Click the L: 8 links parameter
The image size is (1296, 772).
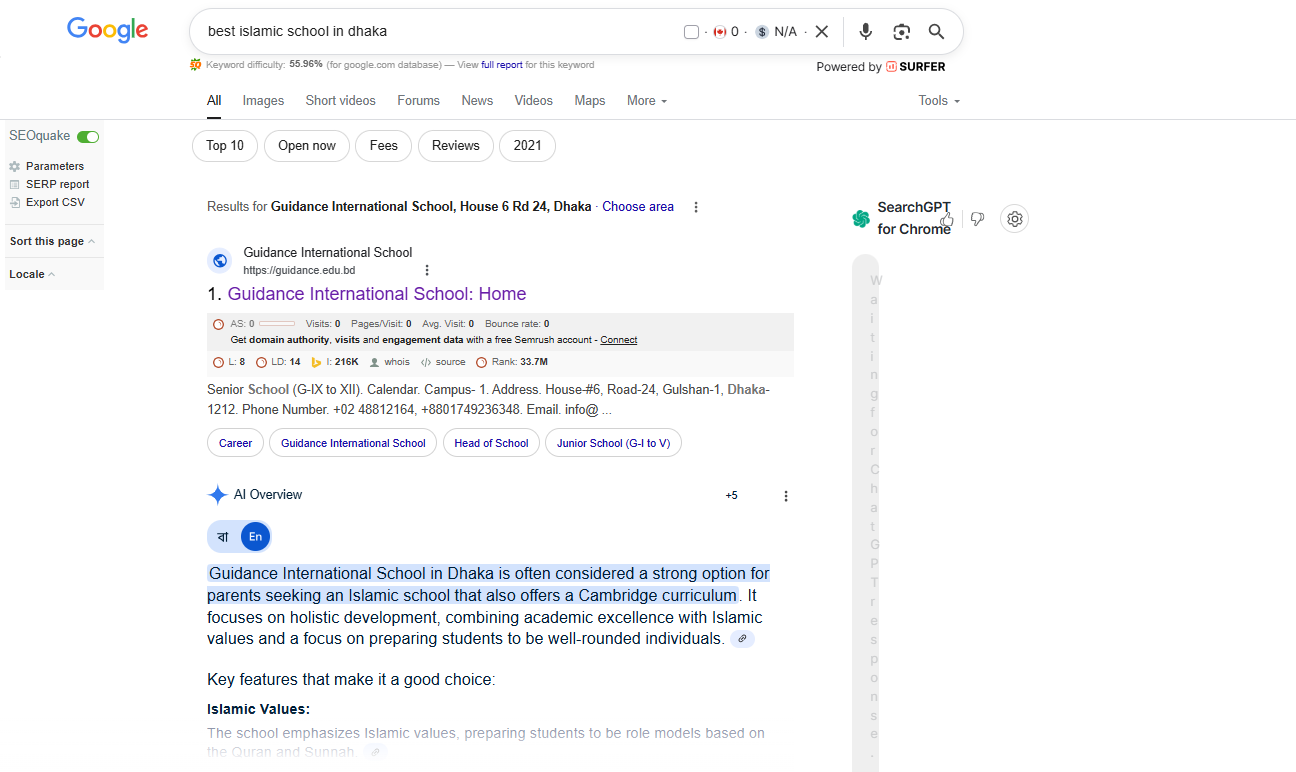229,362
